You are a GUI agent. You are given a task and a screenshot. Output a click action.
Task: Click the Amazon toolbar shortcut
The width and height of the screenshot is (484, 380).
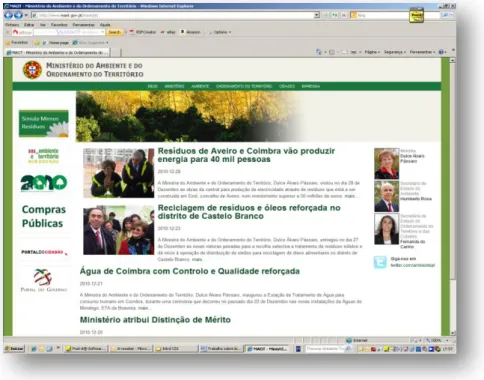click(190, 32)
